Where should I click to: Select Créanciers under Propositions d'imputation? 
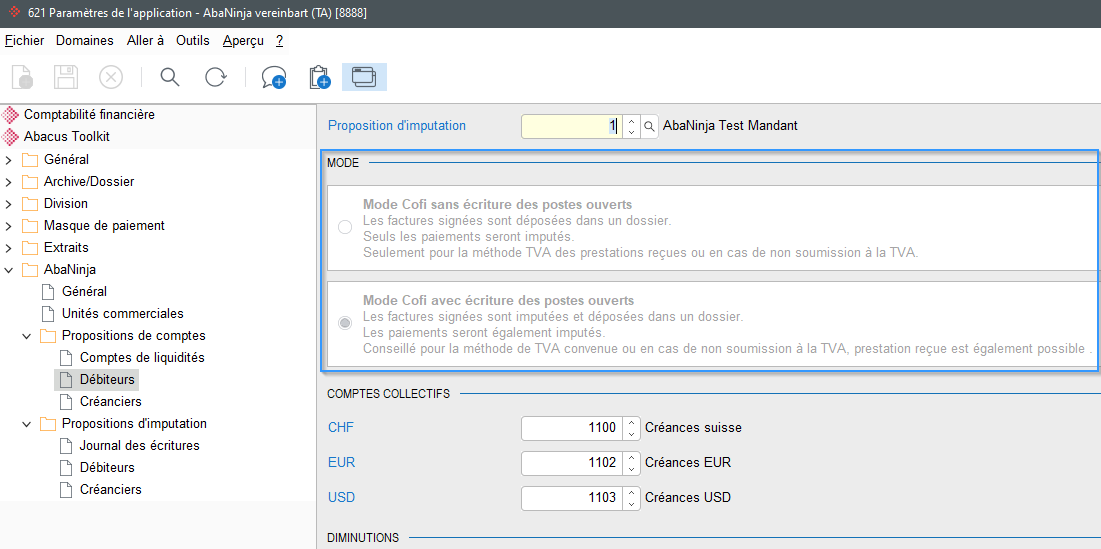click(110, 489)
